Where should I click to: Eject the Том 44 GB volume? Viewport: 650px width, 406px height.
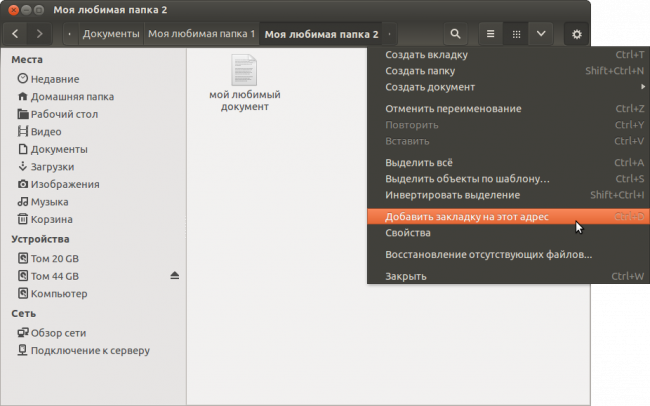(175, 276)
